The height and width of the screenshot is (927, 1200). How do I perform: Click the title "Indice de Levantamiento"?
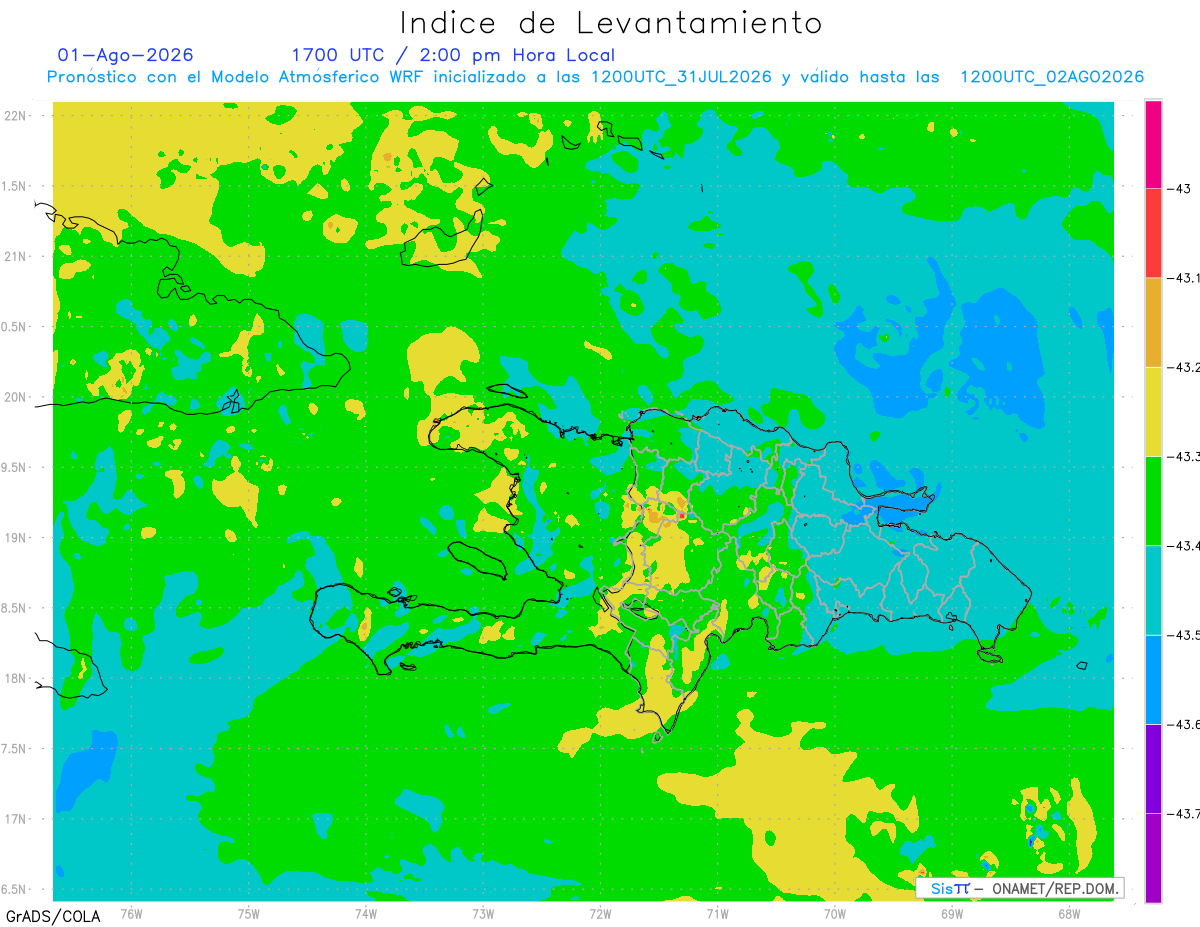(x=611, y=22)
